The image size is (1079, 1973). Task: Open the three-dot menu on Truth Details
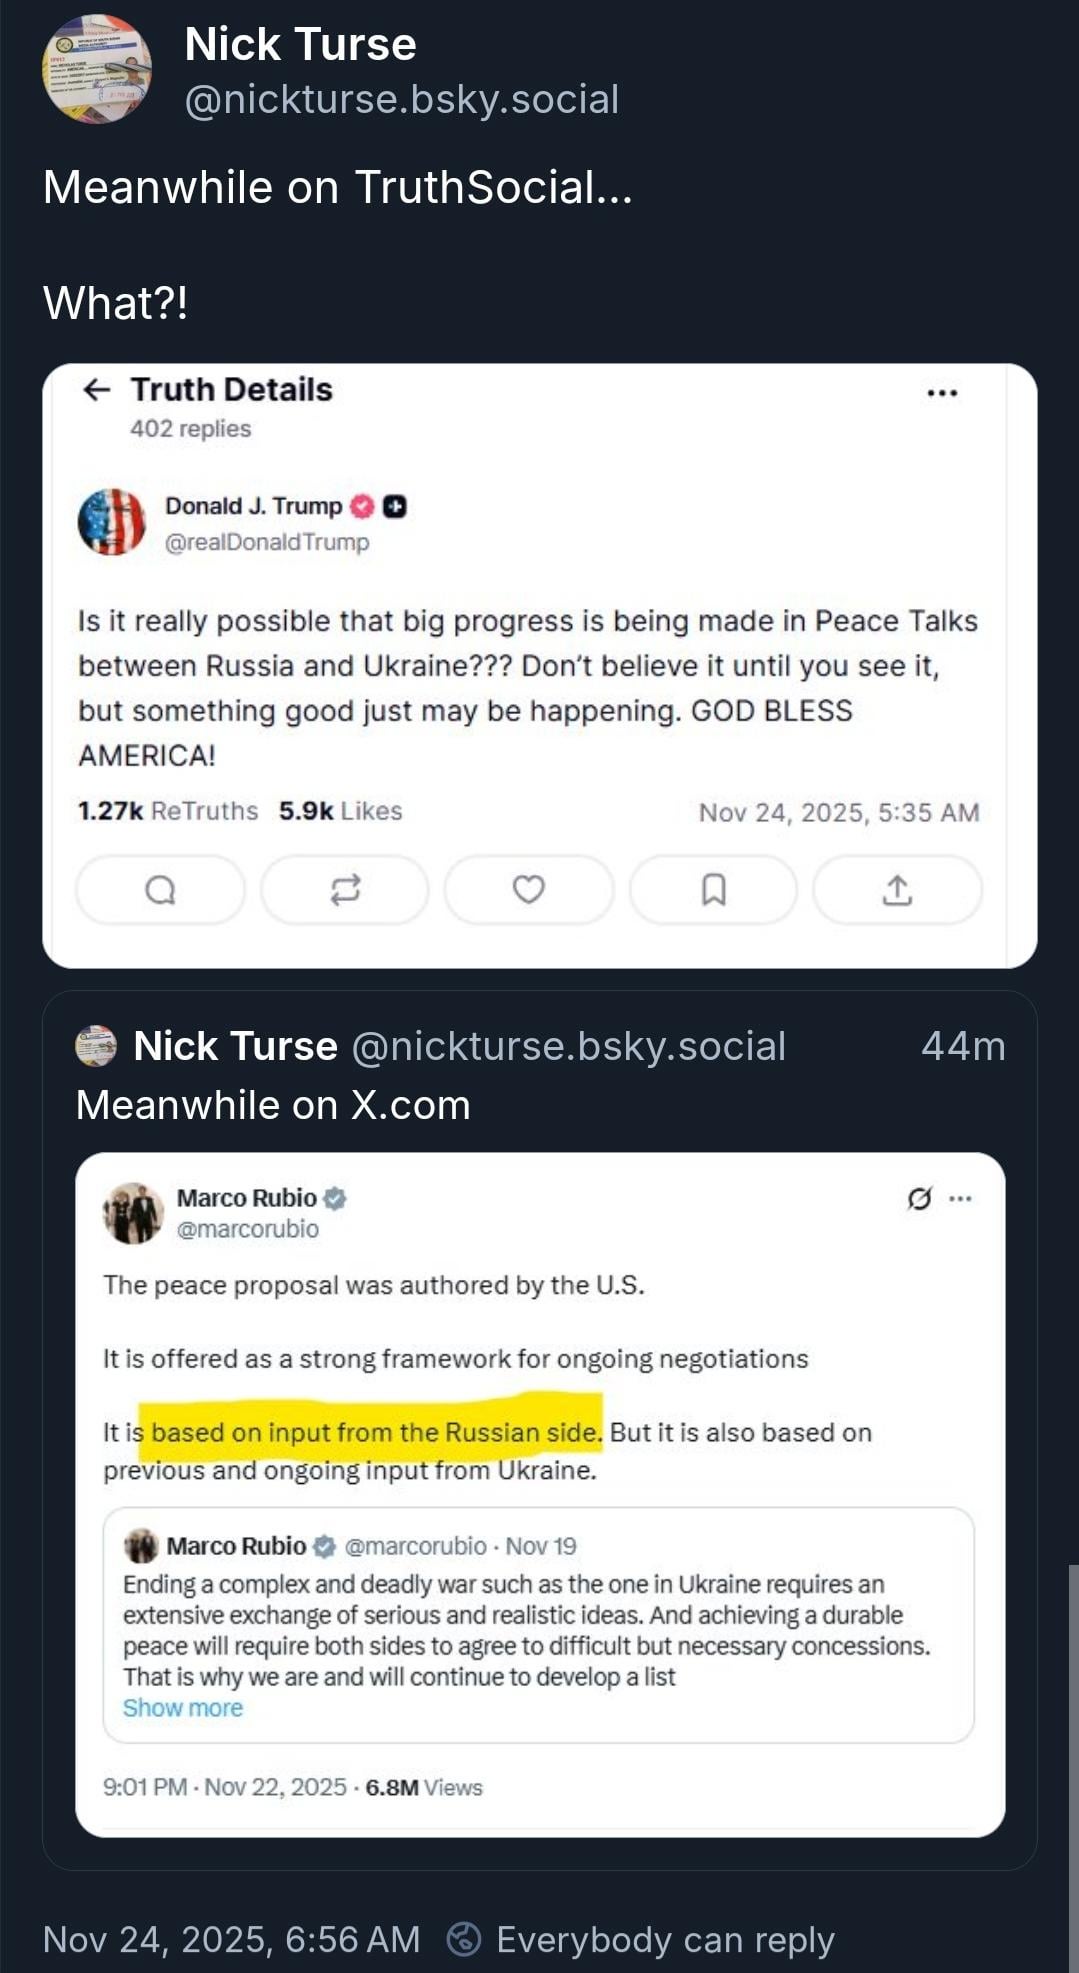coord(942,393)
